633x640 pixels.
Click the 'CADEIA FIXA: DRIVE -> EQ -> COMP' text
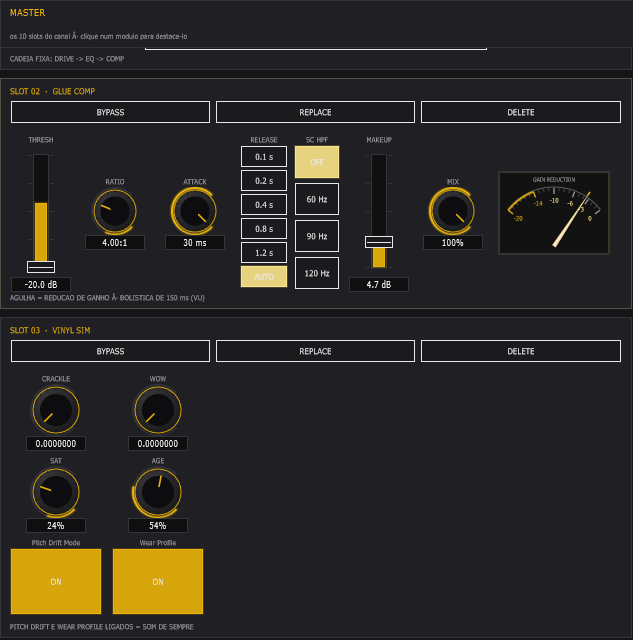(67, 59)
